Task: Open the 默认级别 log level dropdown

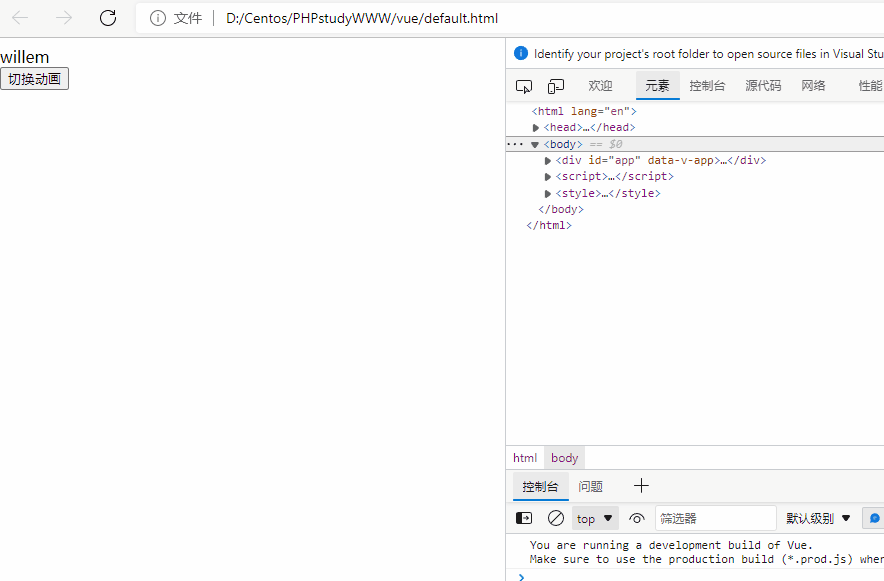Action: [x=818, y=518]
